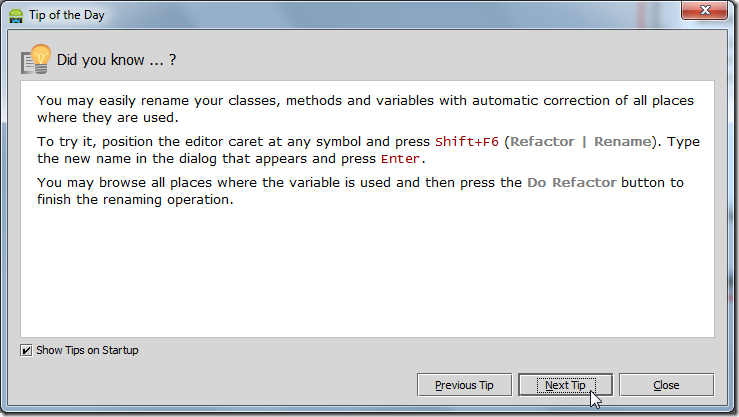Show the Next Tip
739x417 pixels.
[565, 385]
